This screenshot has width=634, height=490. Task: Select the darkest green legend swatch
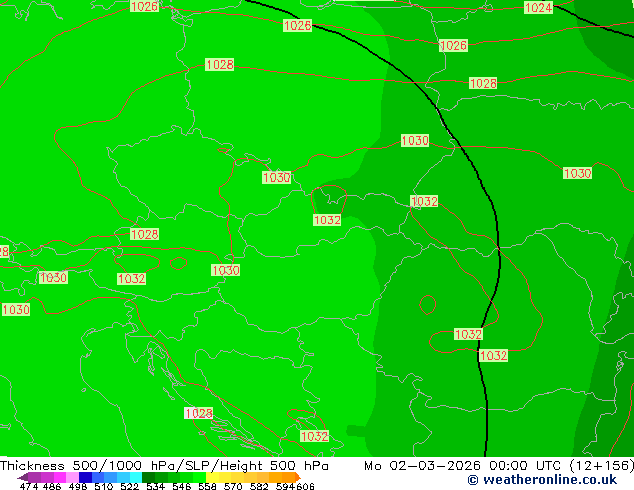click(x=148, y=477)
